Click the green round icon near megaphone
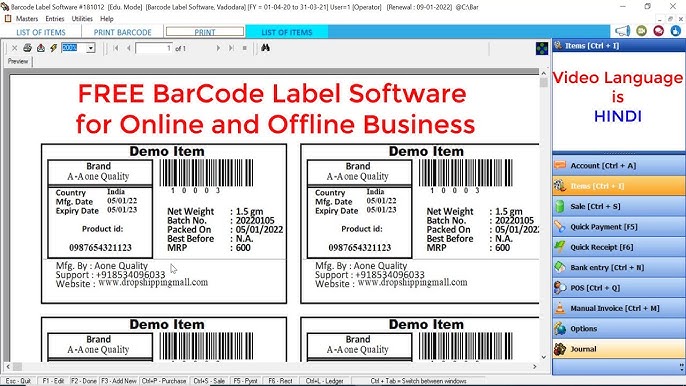The height and width of the screenshot is (386, 686). [641, 31]
